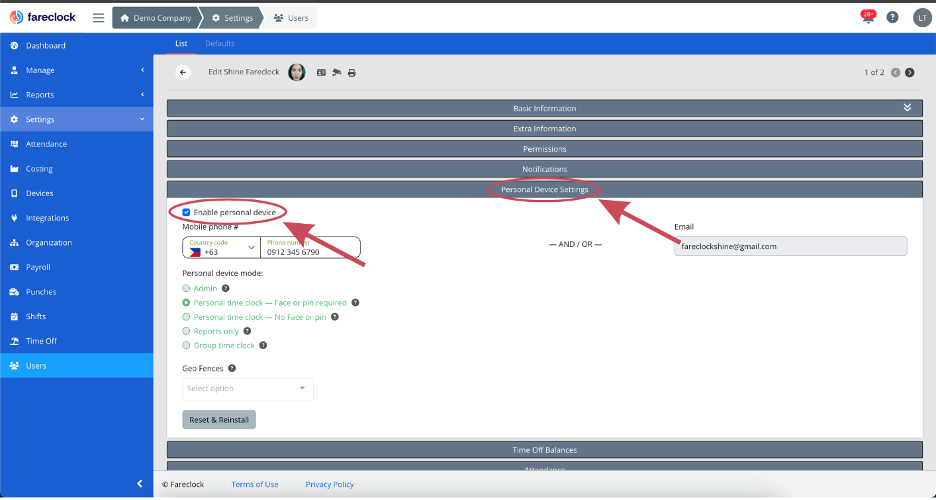Open the notifications bell icon
The width and height of the screenshot is (936, 500).
click(x=867, y=18)
